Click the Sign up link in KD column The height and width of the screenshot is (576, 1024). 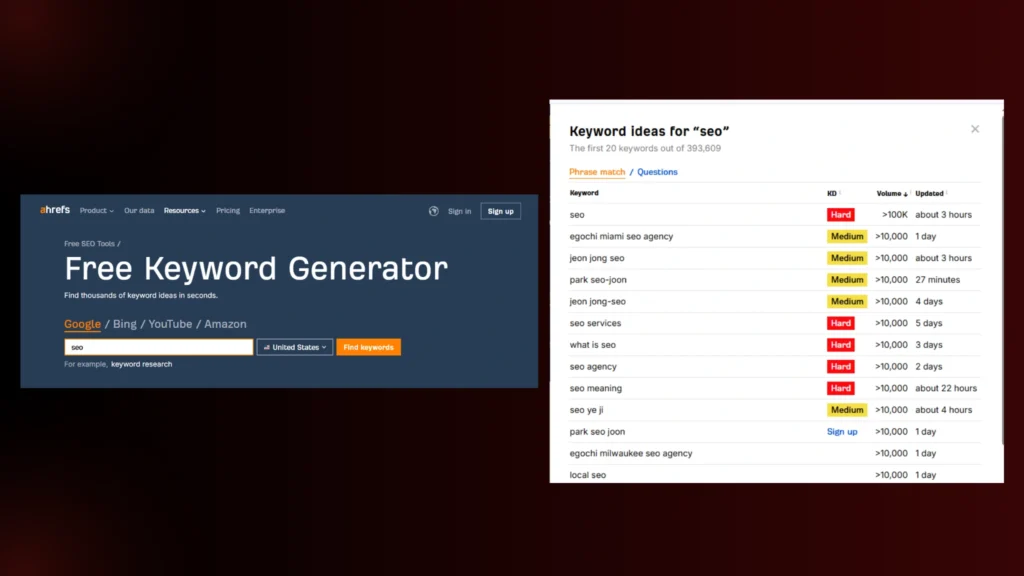[x=842, y=432]
